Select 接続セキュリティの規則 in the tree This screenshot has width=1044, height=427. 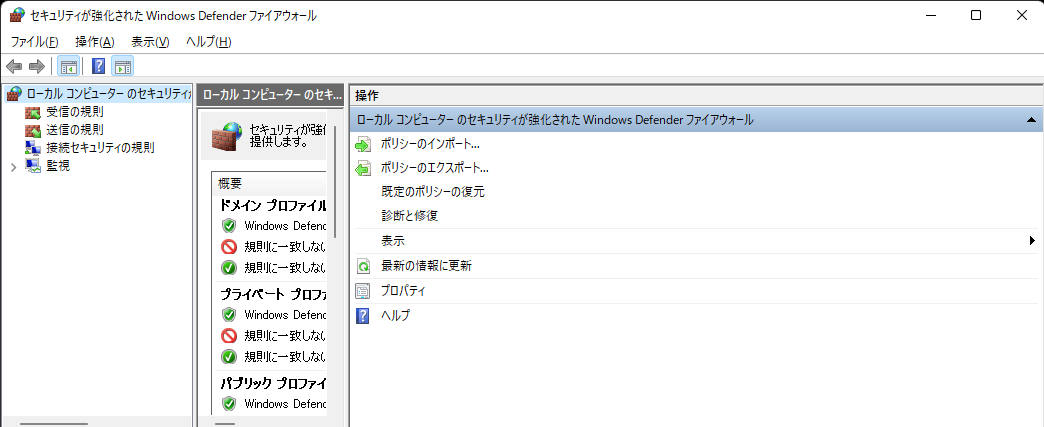(x=99, y=148)
